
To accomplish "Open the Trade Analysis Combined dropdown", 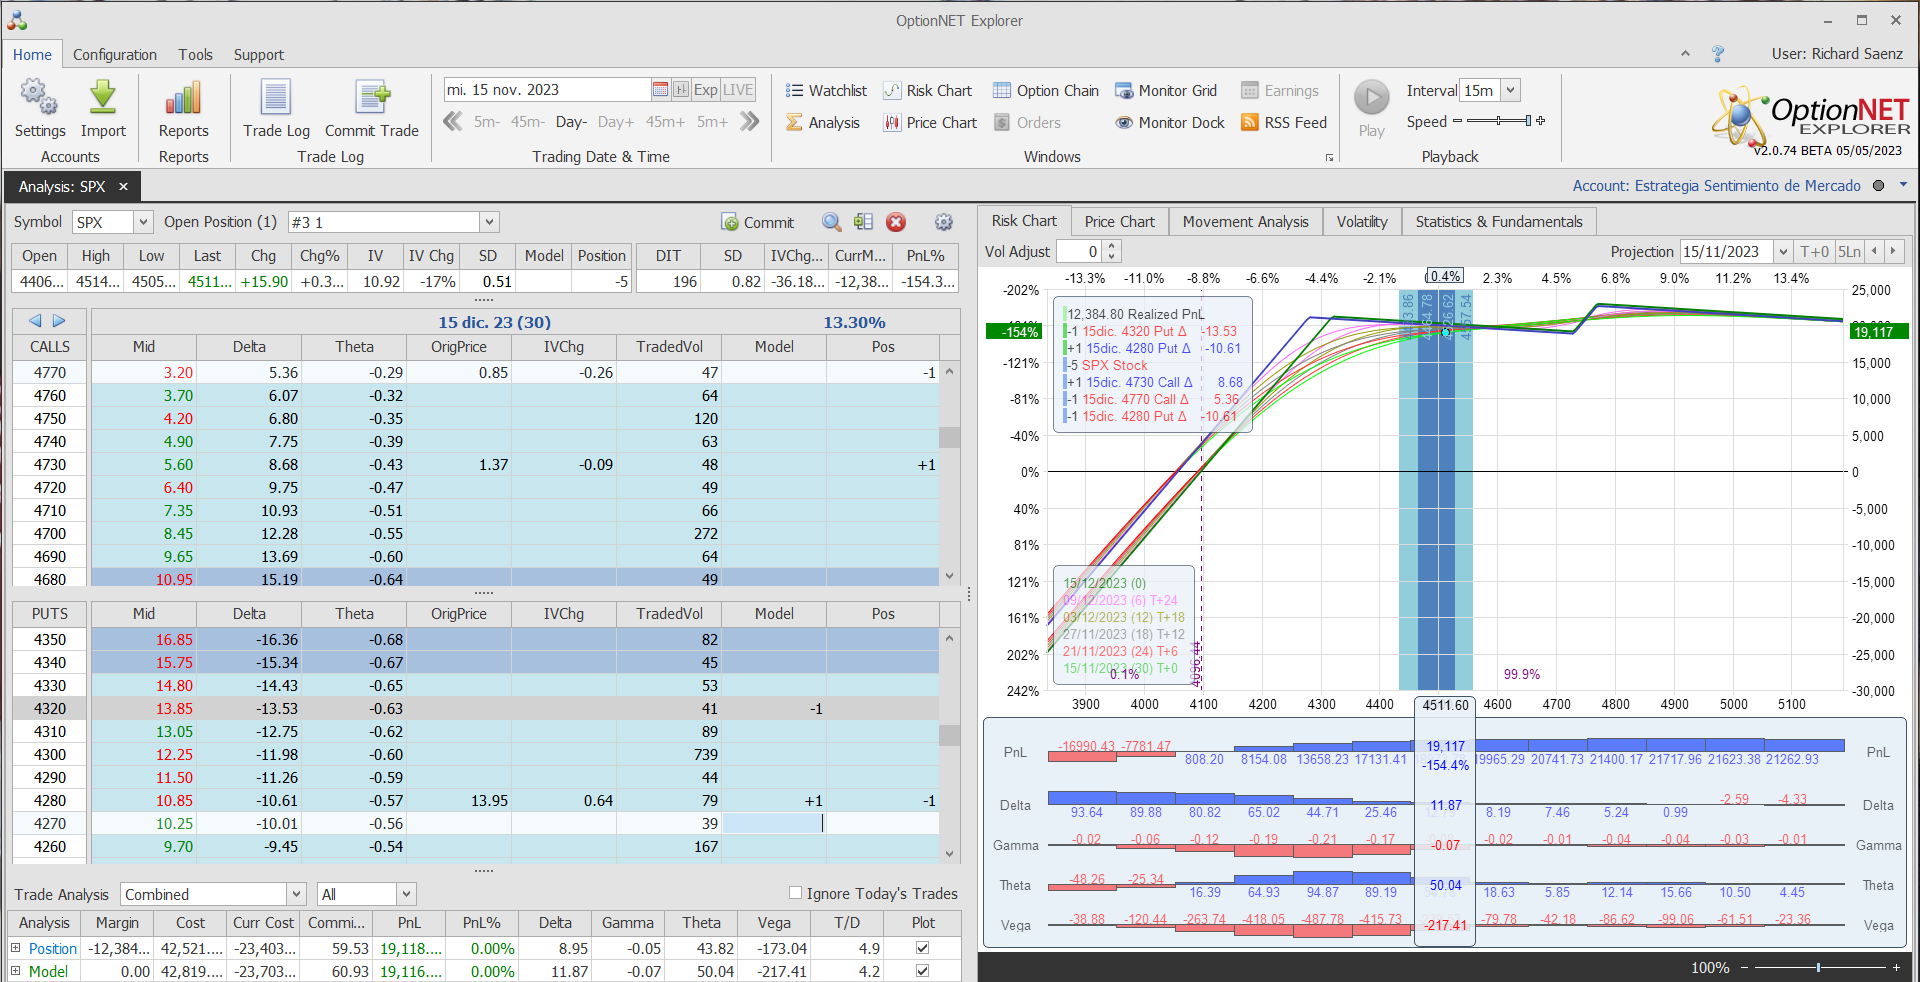I will [x=296, y=894].
